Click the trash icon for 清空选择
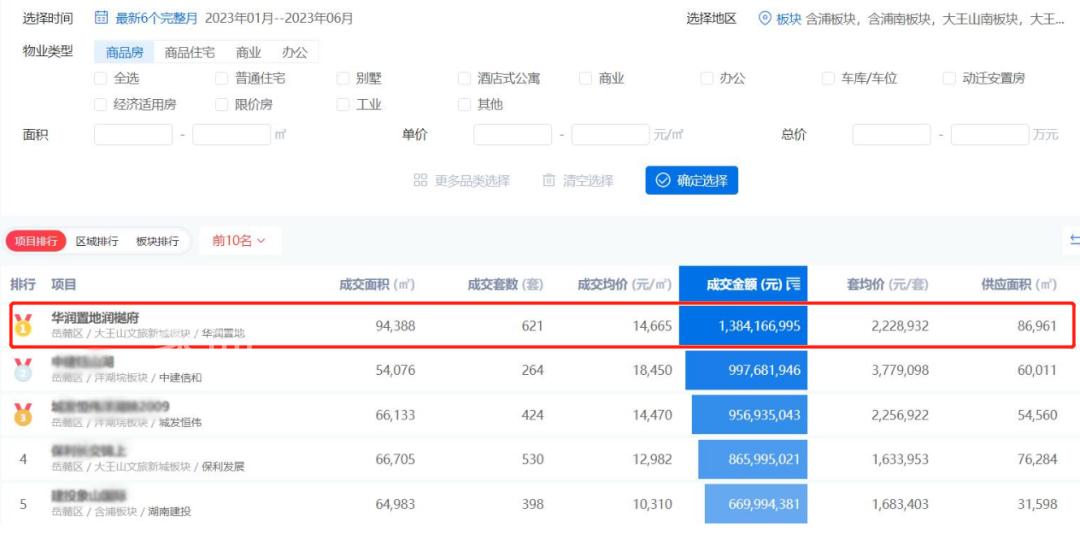 coord(548,180)
